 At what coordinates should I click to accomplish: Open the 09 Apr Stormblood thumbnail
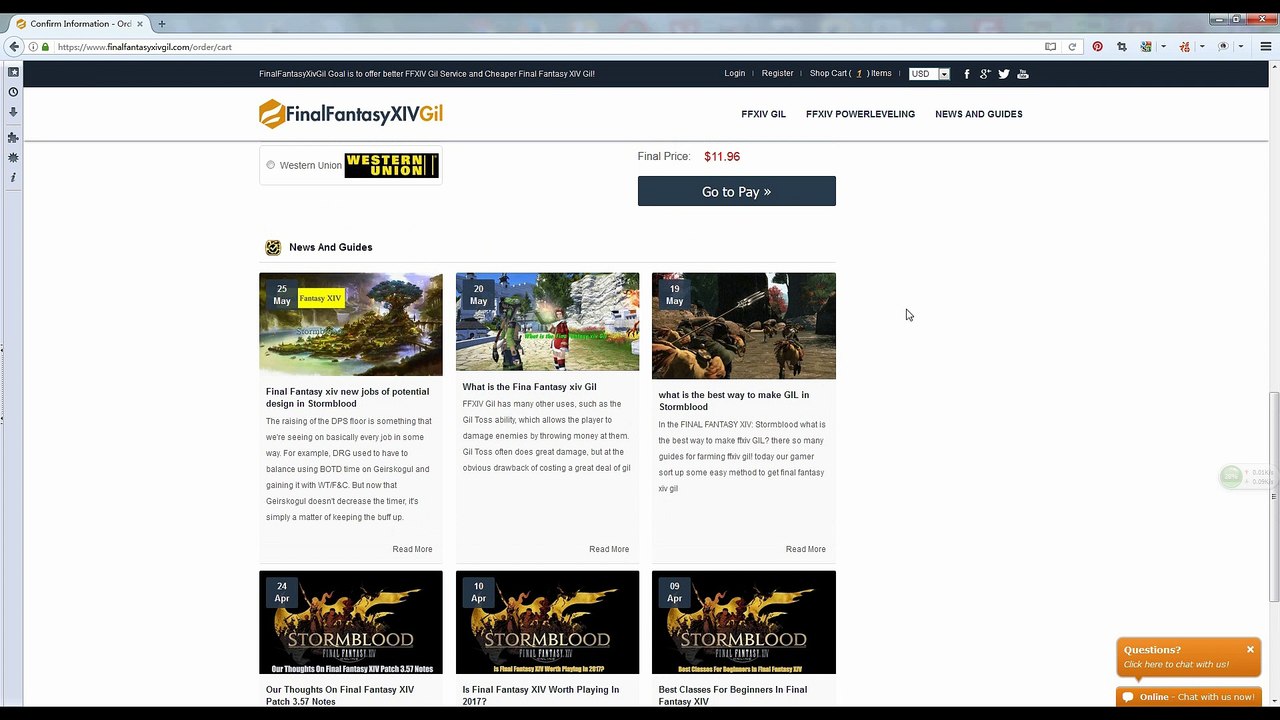(744, 622)
